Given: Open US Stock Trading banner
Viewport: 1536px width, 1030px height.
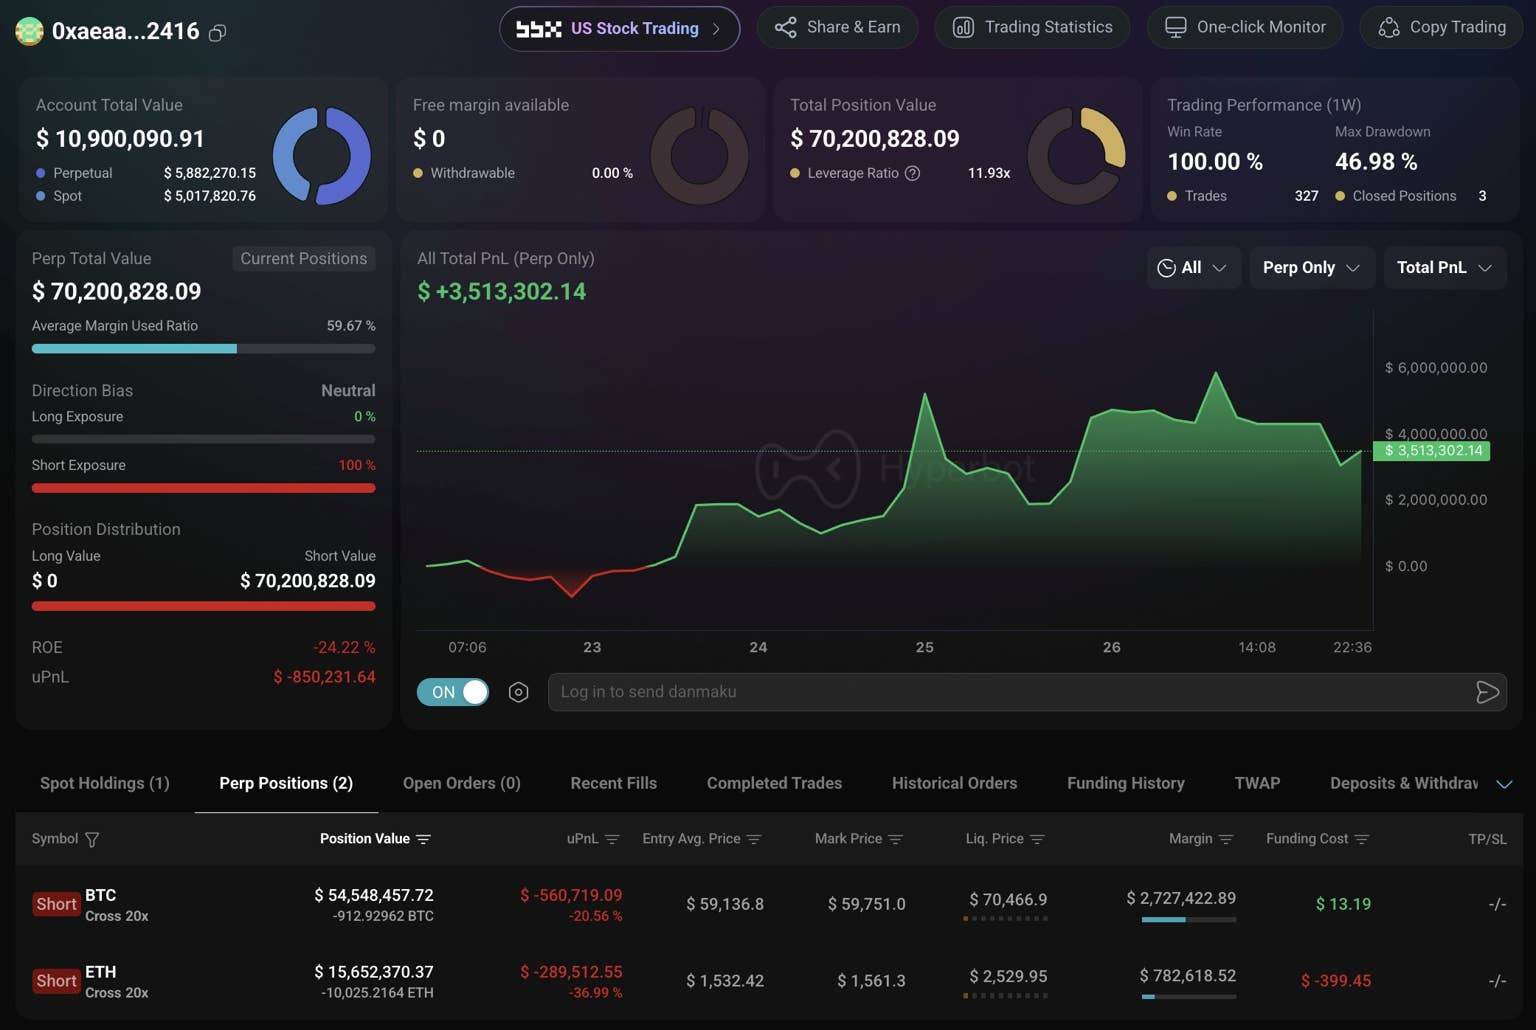Looking at the screenshot, I should 620,28.
